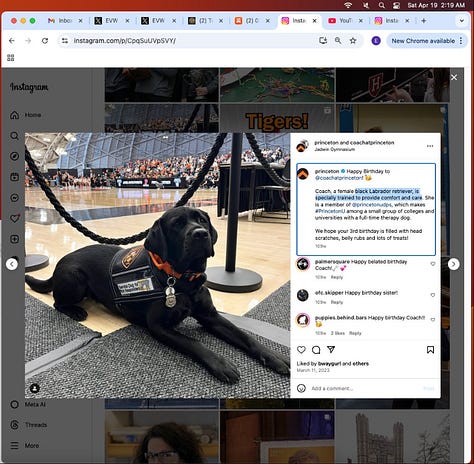Open Notifications heart icon in sidebar

pos(15,218)
